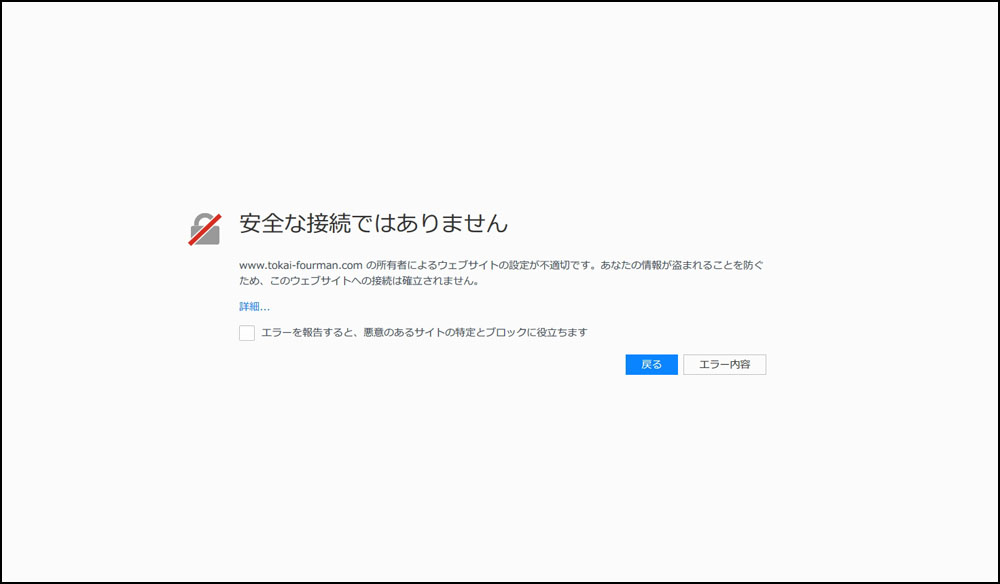The width and height of the screenshot is (1000, 584).
Task: Click the エラーを報告すると label text
Action: pyautogui.click(x=424, y=332)
